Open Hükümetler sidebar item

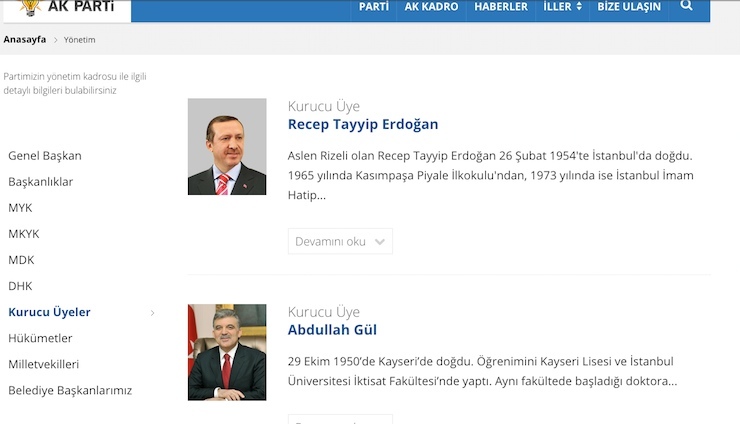[x=40, y=338]
